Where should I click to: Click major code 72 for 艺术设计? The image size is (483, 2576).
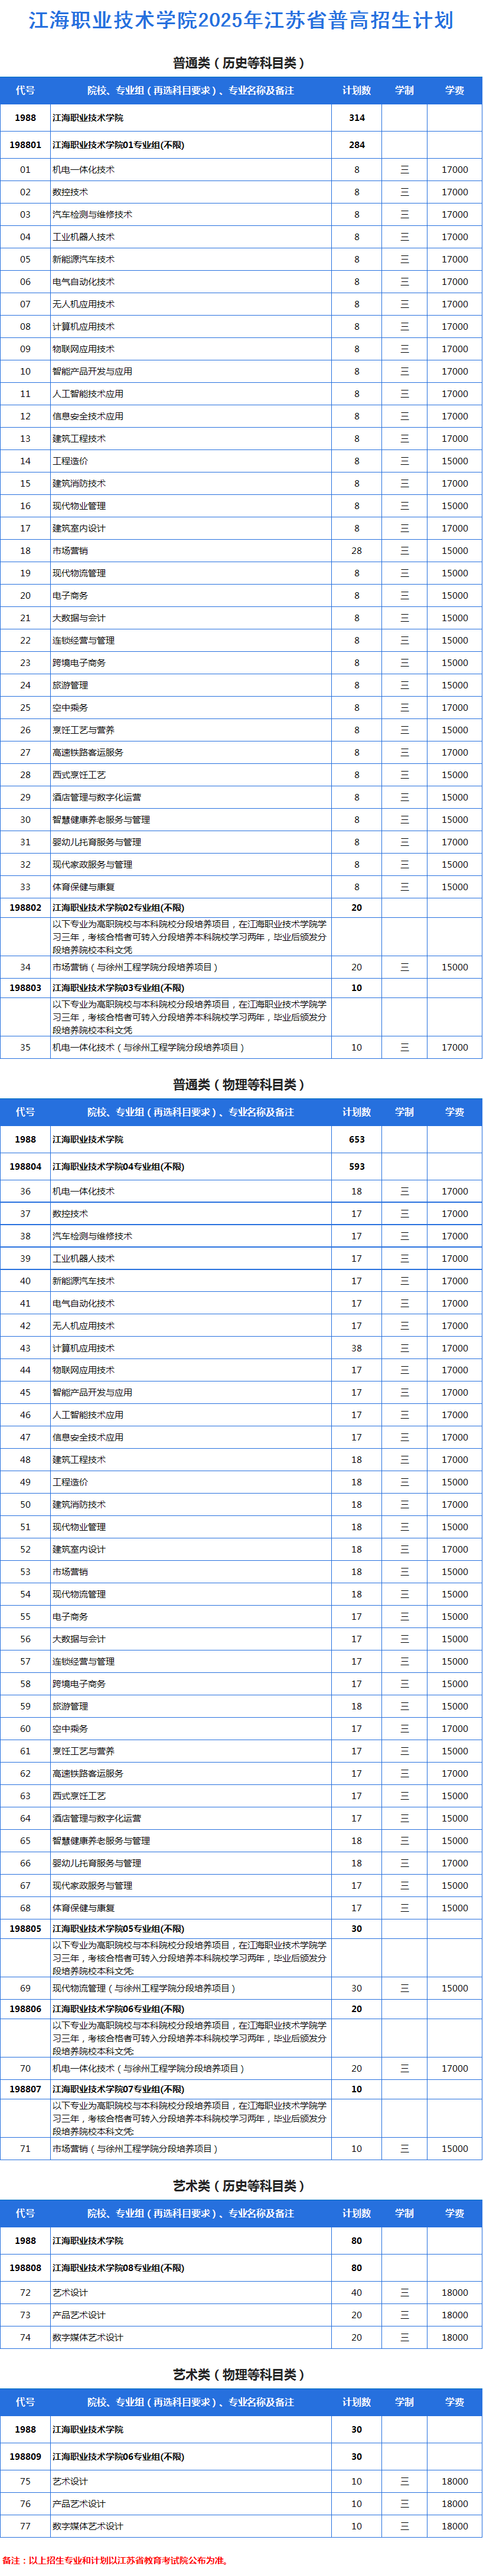coord(25,2292)
